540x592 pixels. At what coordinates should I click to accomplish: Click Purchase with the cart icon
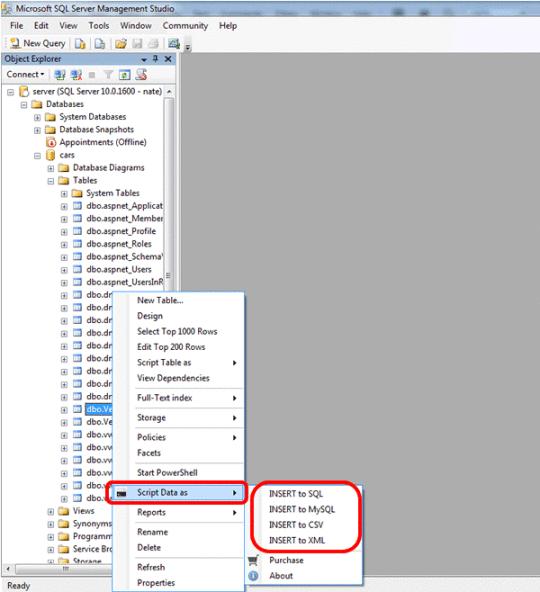pos(286,560)
